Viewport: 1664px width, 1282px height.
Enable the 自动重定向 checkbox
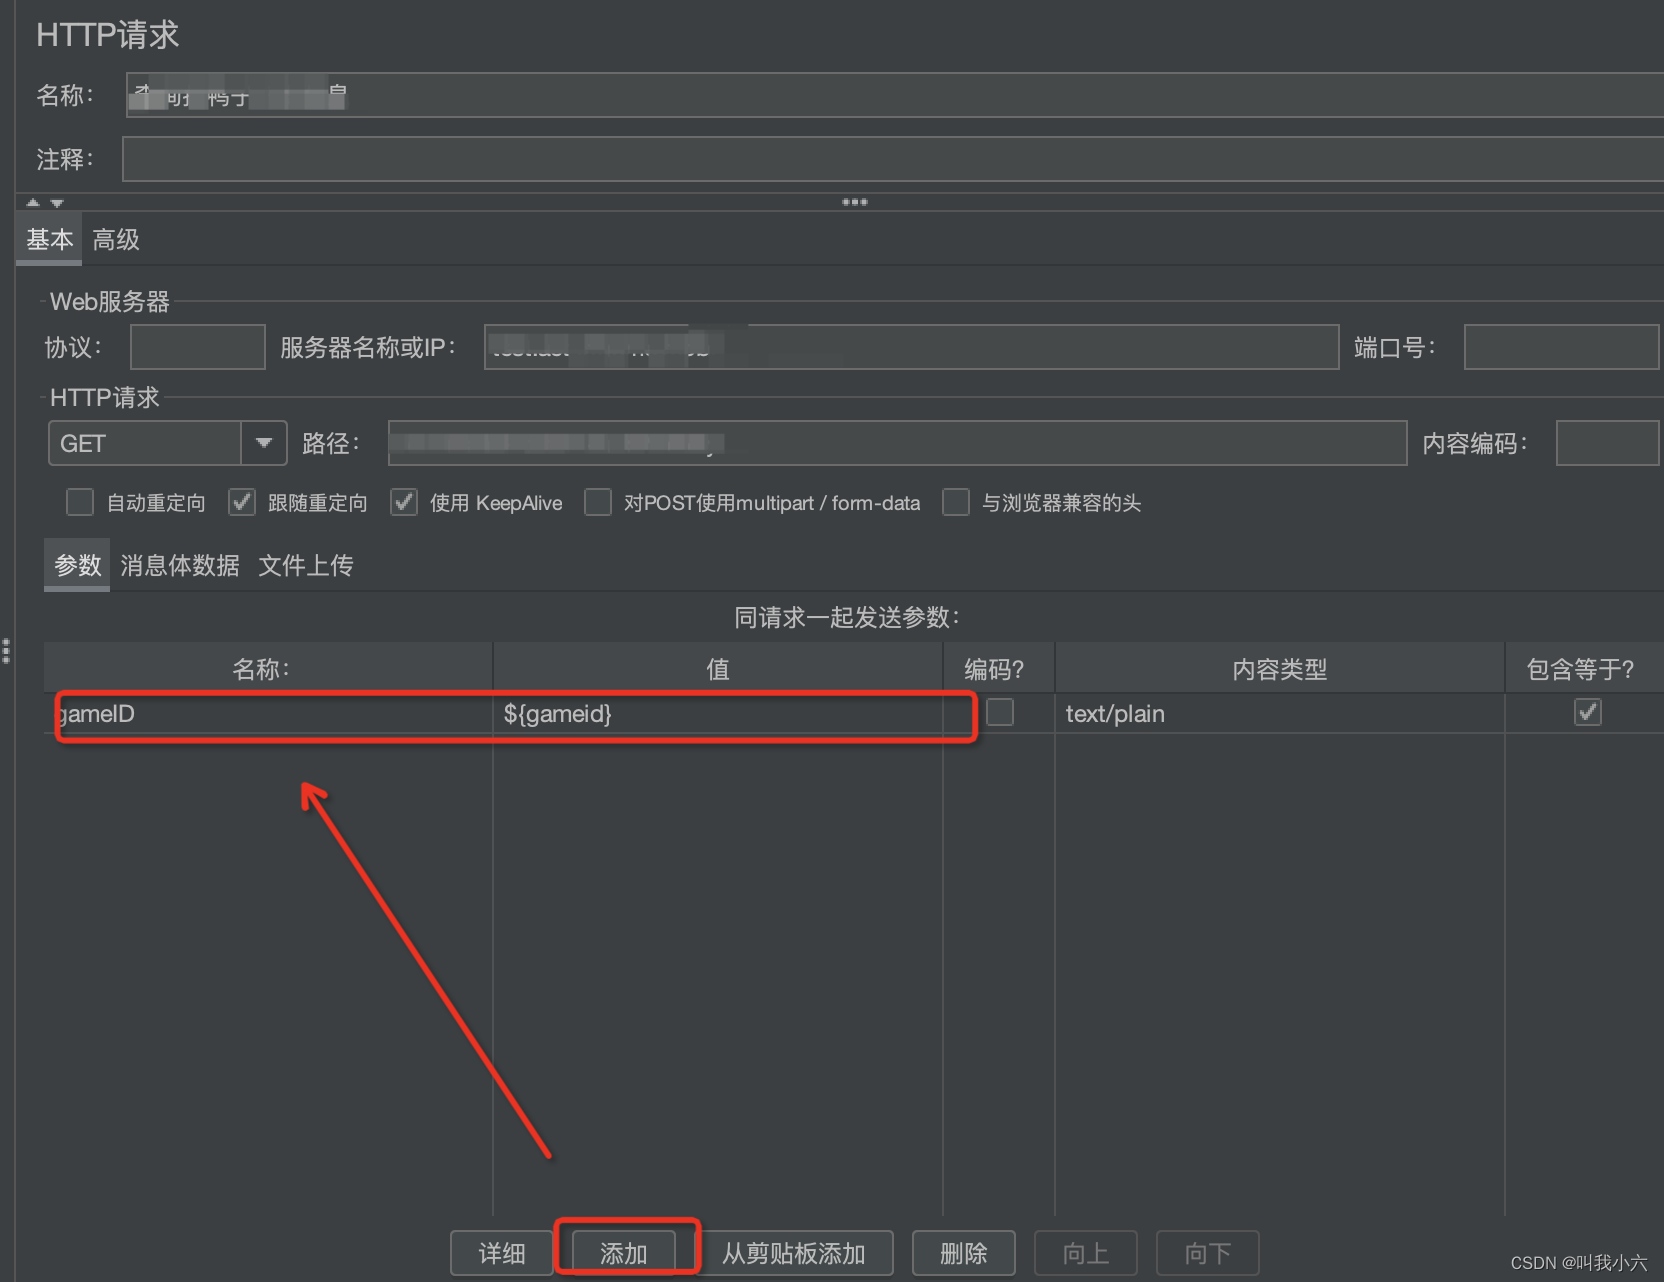[80, 502]
